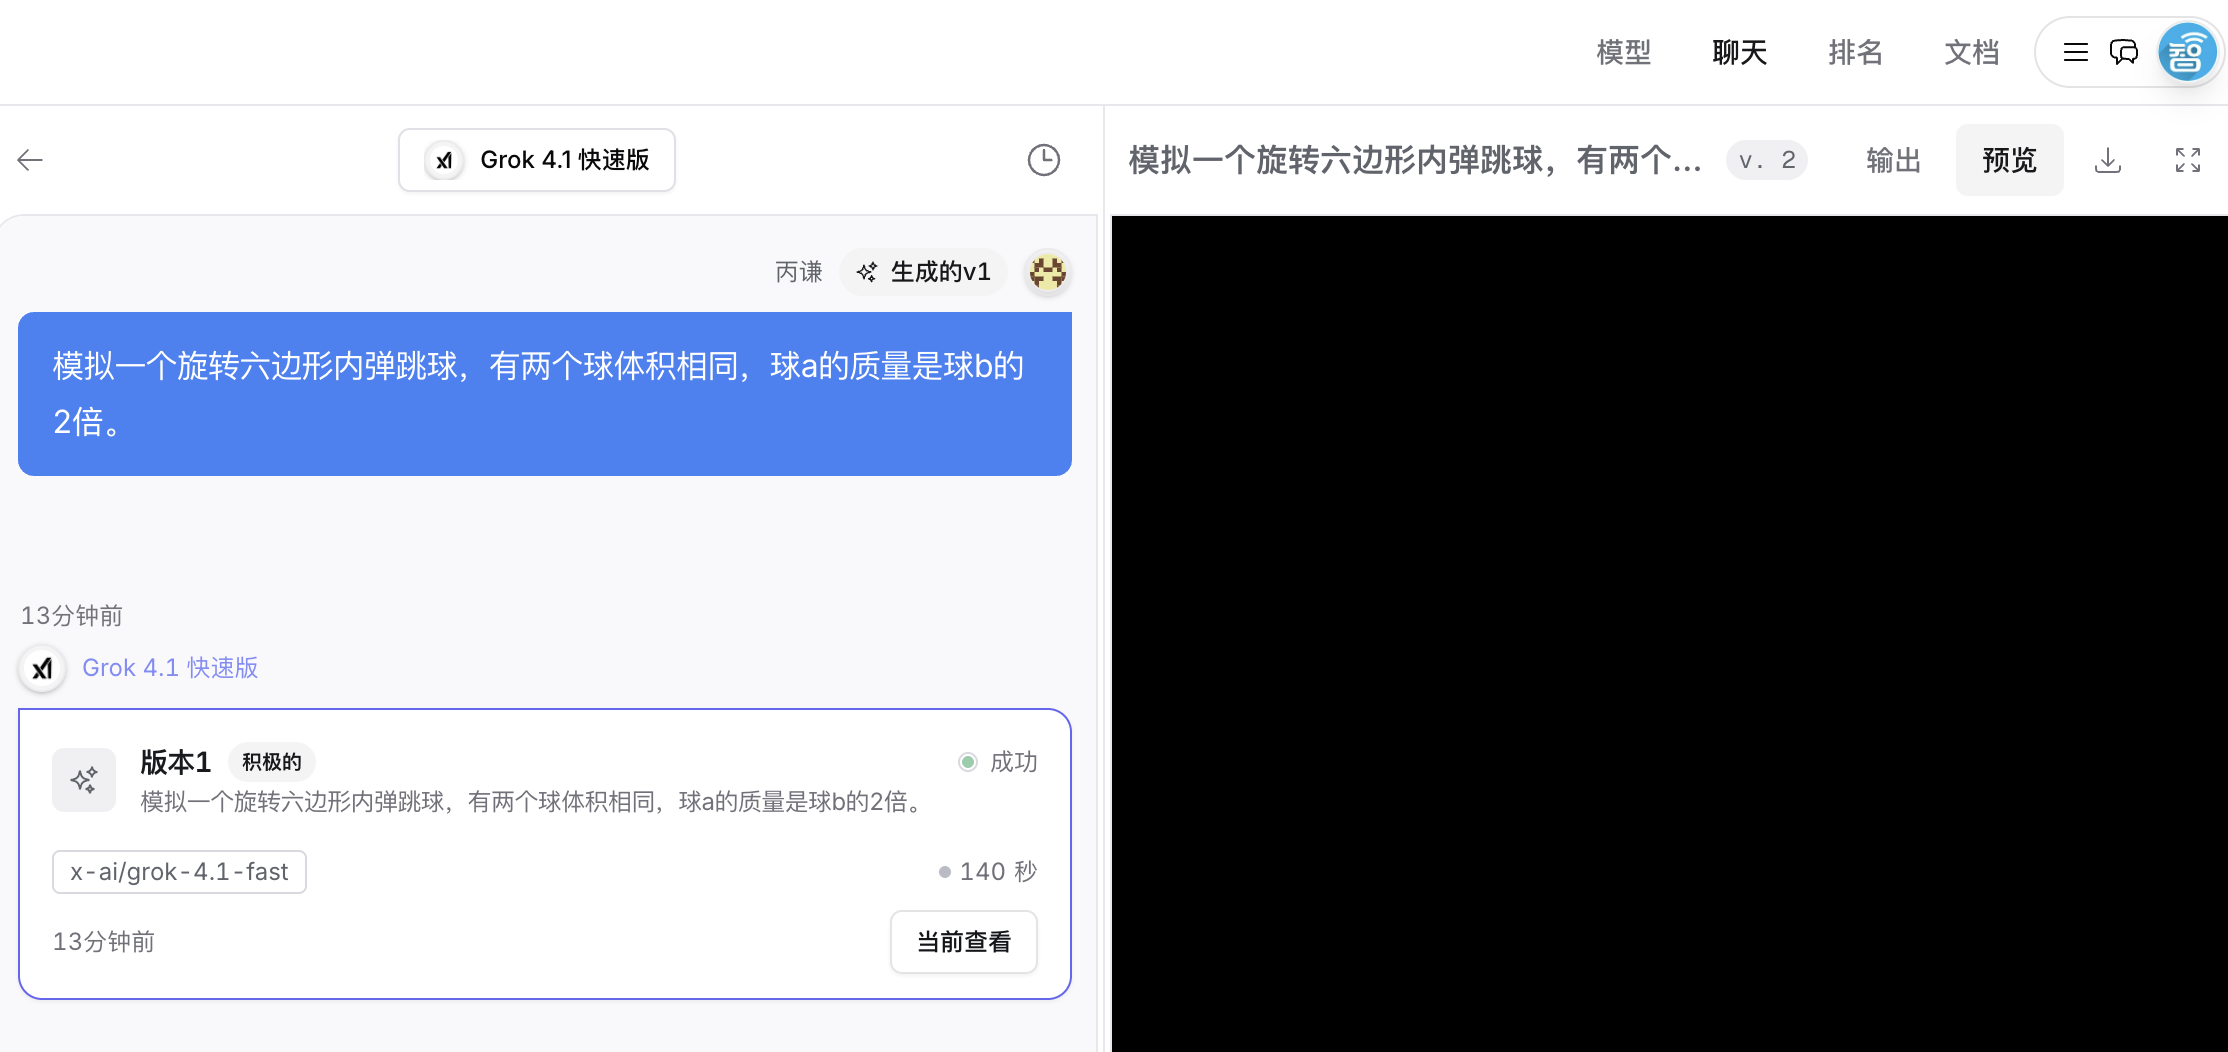Image resolution: width=2228 pixels, height=1052 pixels.
Task: Open the chat feedback bubbles icon
Action: pyautogui.click(x=2123, y=51)
